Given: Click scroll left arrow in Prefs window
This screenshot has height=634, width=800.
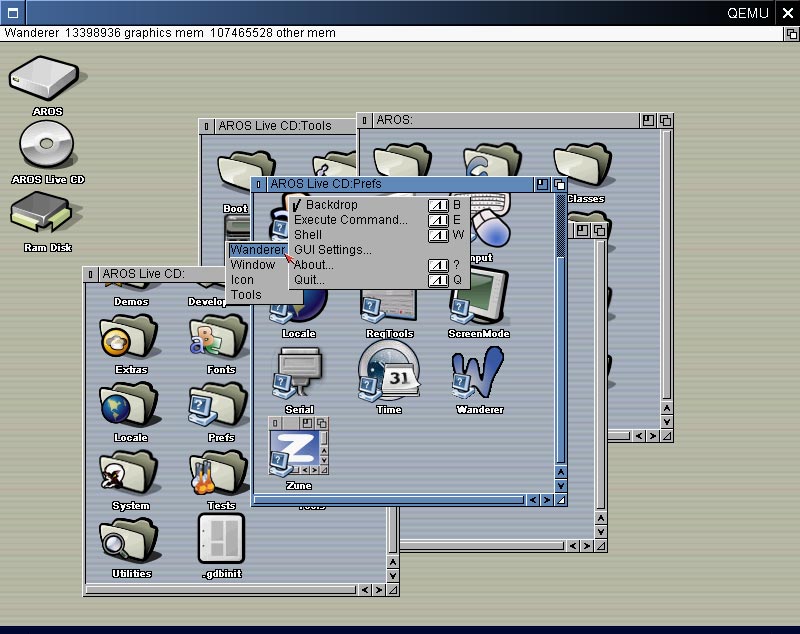Looking at the screenshot, I should tap(533, 500).
